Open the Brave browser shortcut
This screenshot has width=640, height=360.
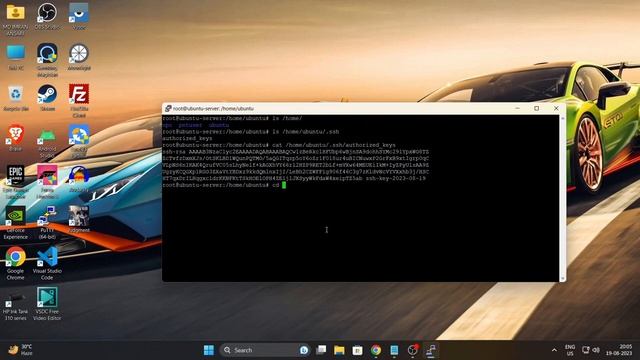click(x=16, y=138)
